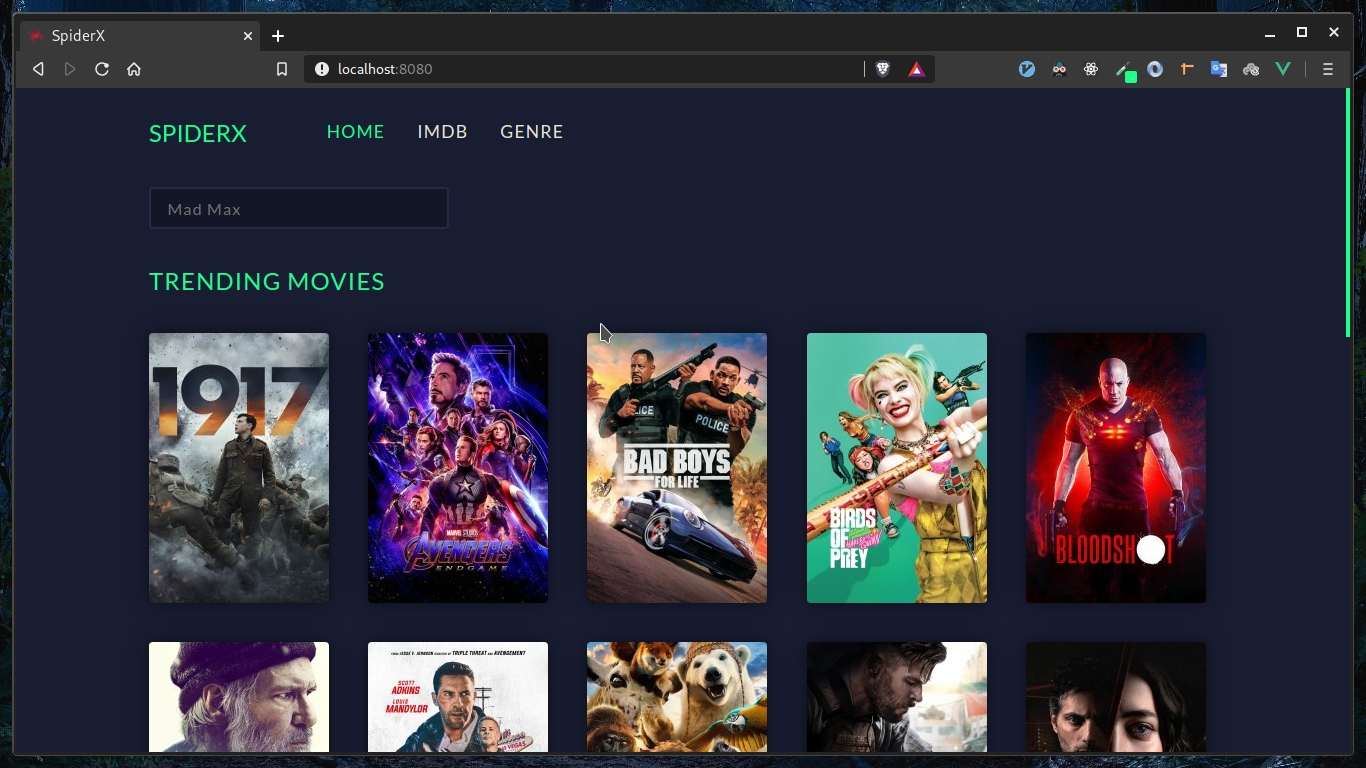Maximize the browser window
This screenshot has width=1366, height=768.
coord(1302,33)
